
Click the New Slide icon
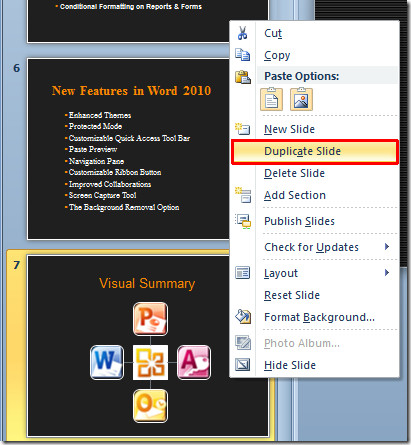click(x=243, y=129)
